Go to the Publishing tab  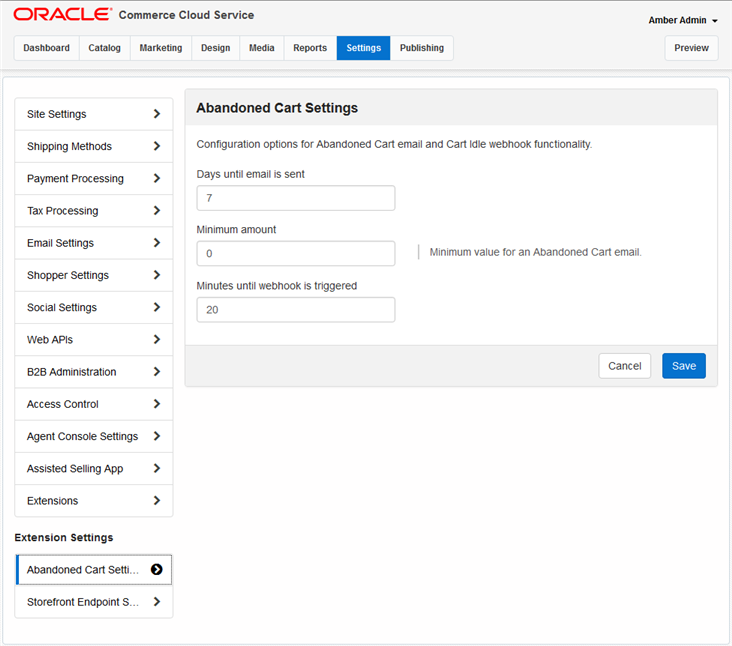(x=422, y=48)
